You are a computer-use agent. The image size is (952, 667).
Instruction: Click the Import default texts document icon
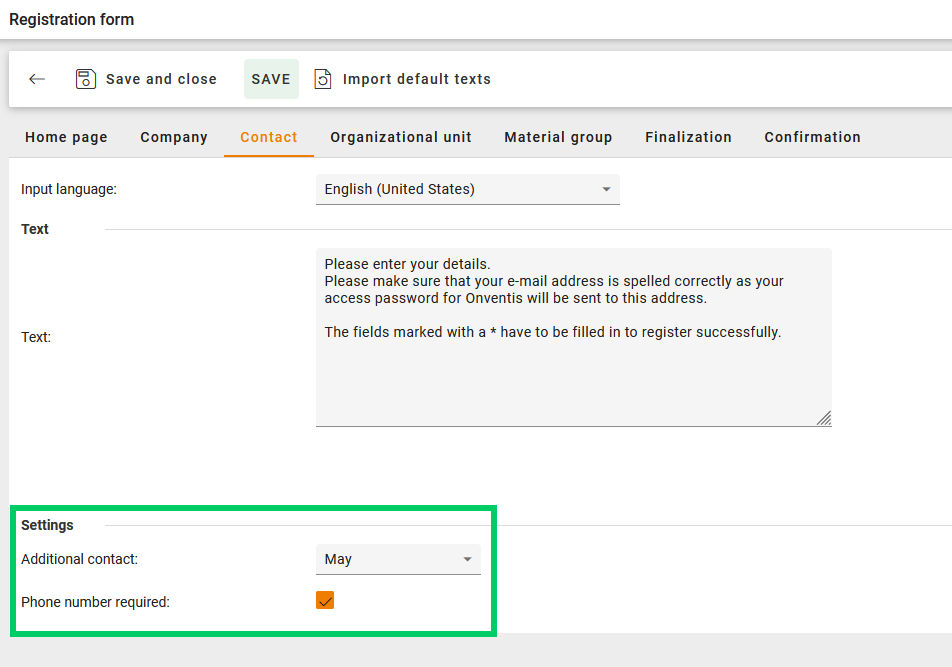point(322,79)
